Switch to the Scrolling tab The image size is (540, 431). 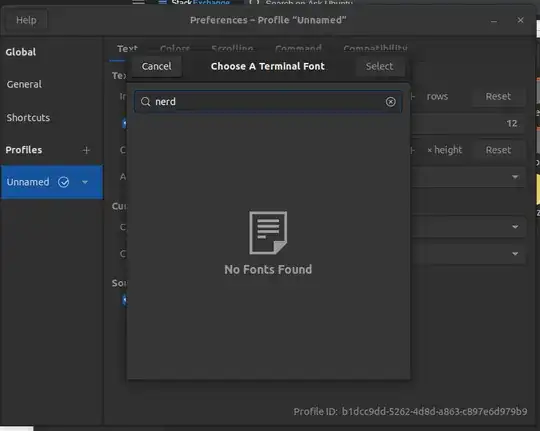click(x=232, y=49)
